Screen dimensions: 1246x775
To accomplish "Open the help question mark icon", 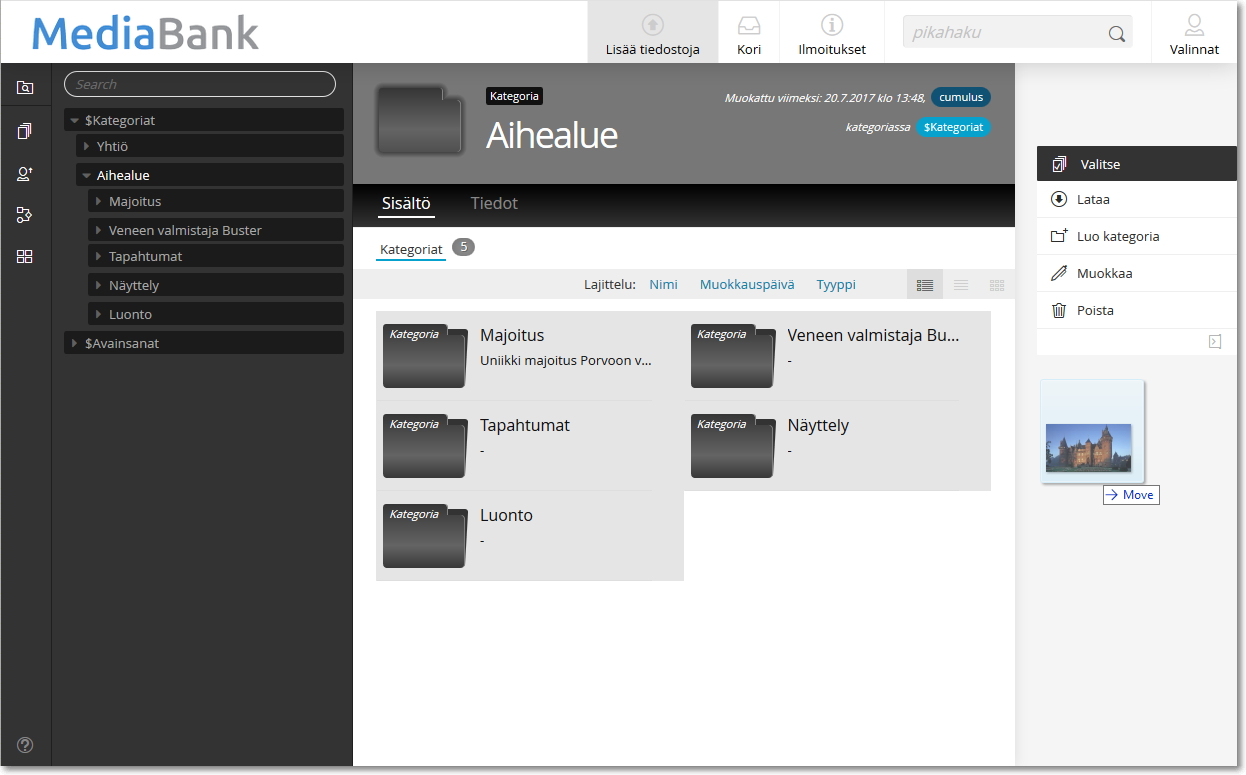I will (x=25, y=744).
